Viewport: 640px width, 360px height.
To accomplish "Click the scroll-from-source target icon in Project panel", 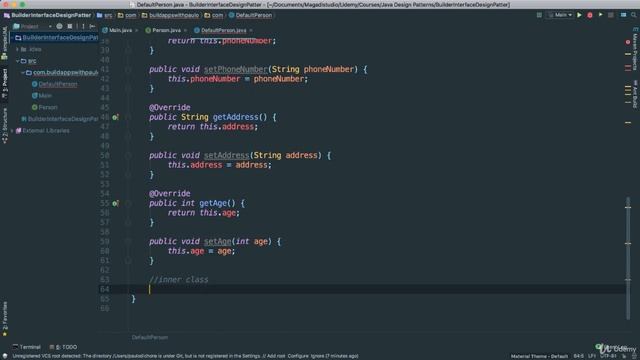I will click(x=59, y=26).
